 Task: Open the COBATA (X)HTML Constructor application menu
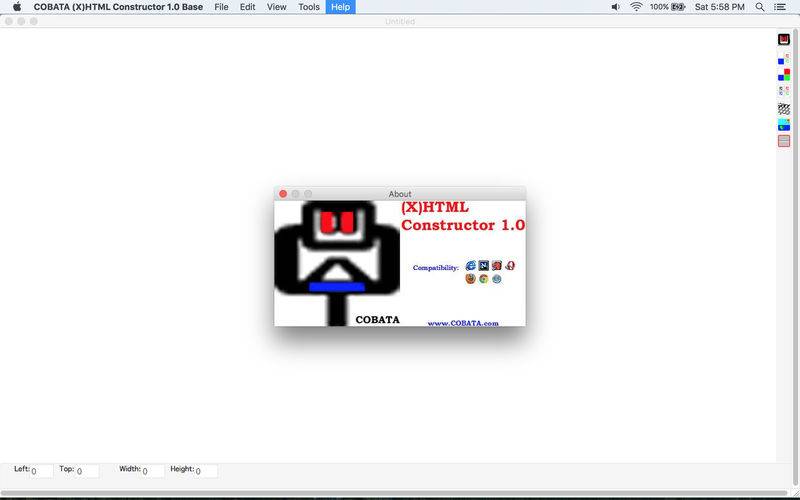(x=118, y=7)
